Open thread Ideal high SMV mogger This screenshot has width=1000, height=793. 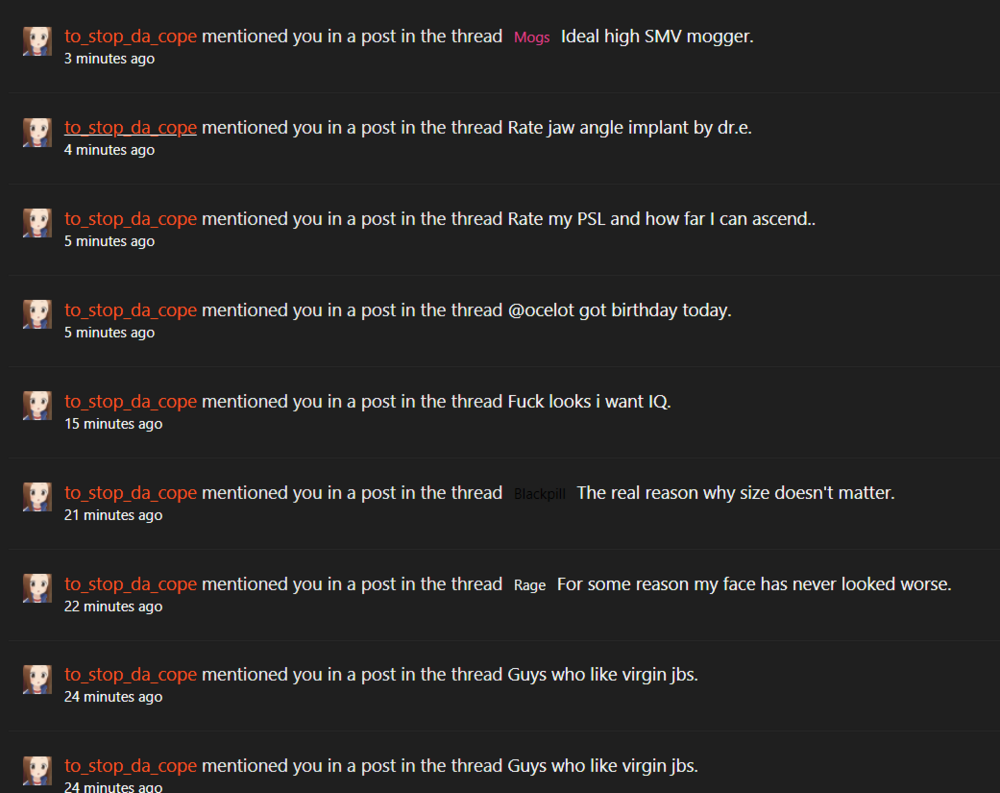[x=657, y=36]
